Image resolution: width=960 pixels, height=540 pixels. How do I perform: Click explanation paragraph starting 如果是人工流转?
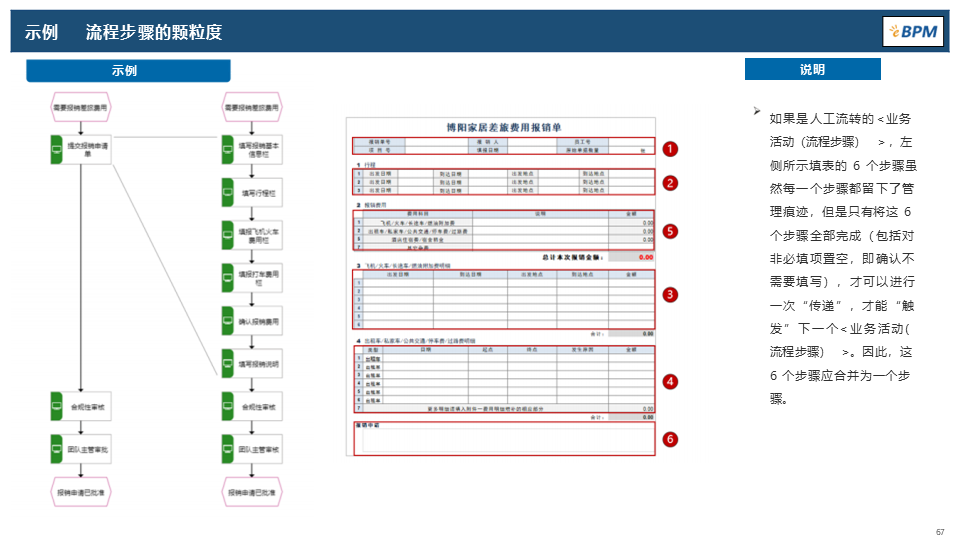coord(842,258)
